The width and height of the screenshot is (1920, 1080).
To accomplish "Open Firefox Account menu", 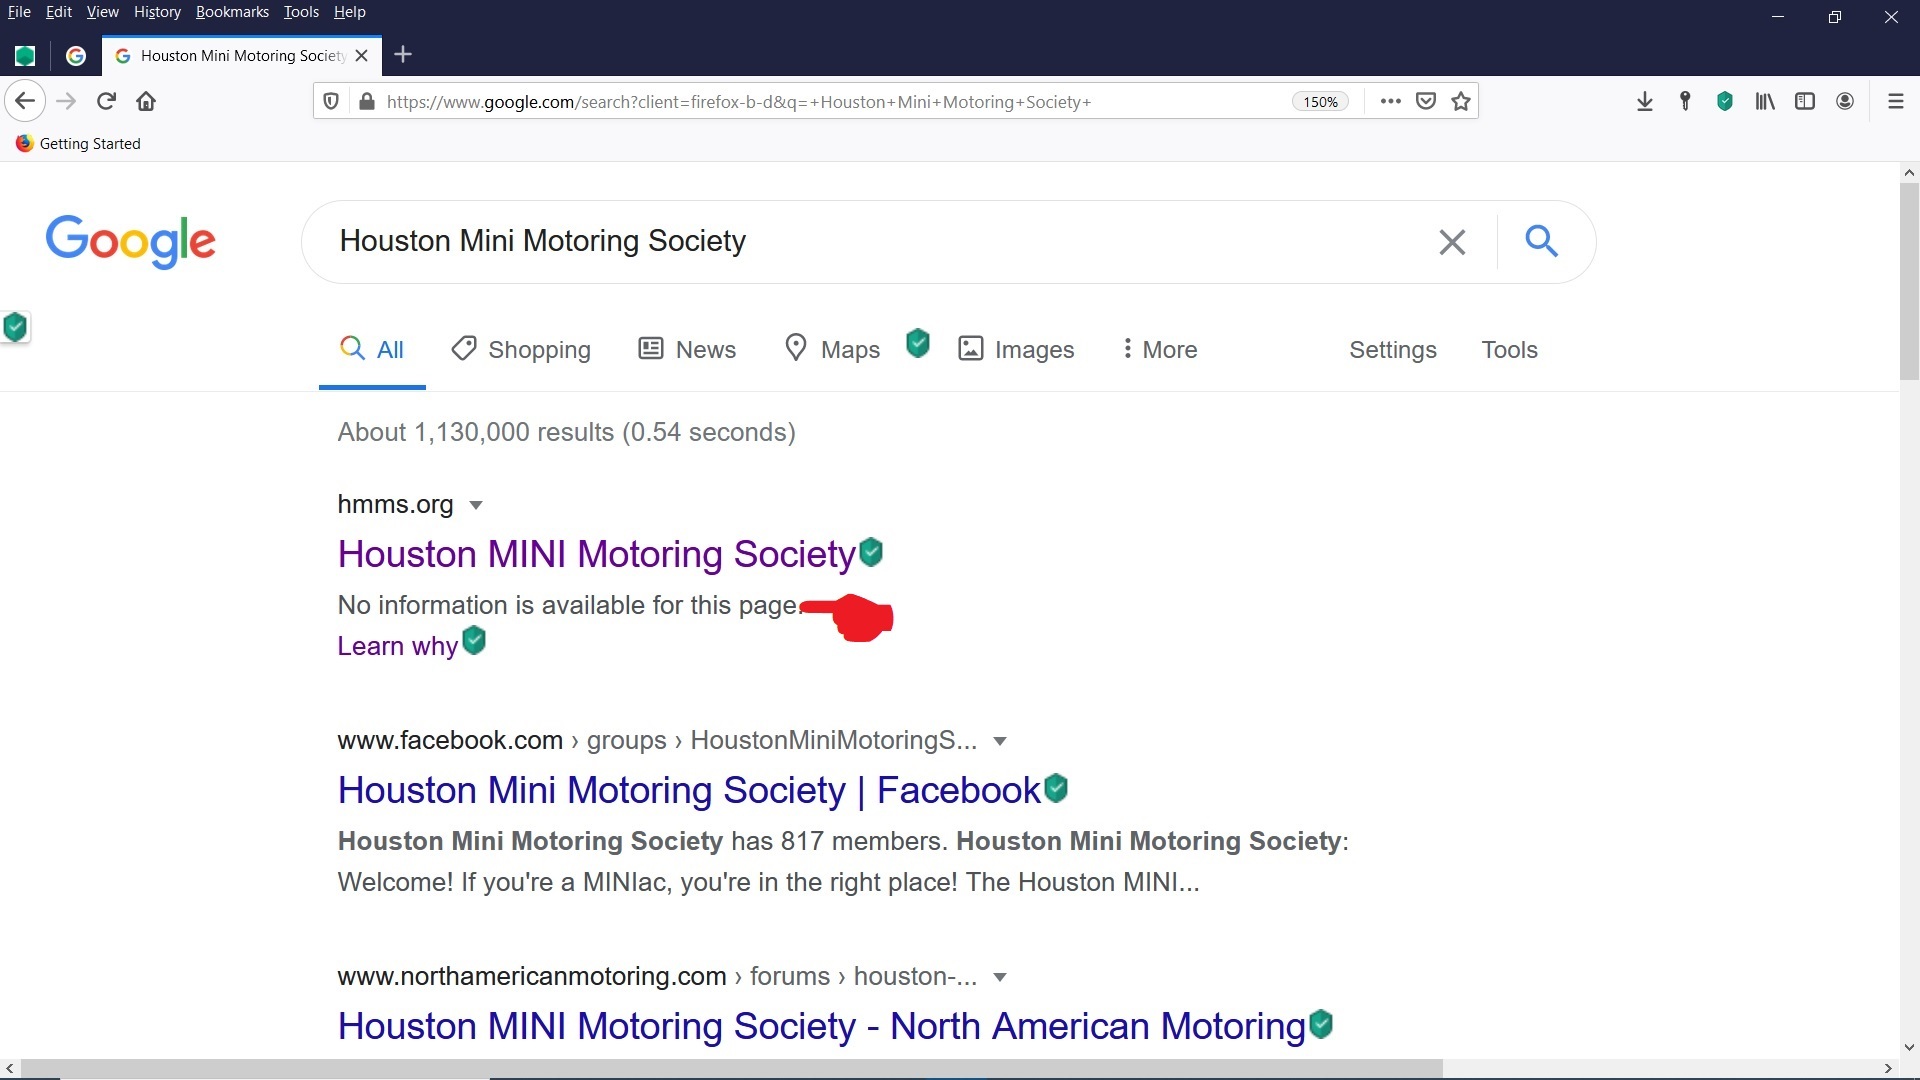I will click(x=1845, y=101).
